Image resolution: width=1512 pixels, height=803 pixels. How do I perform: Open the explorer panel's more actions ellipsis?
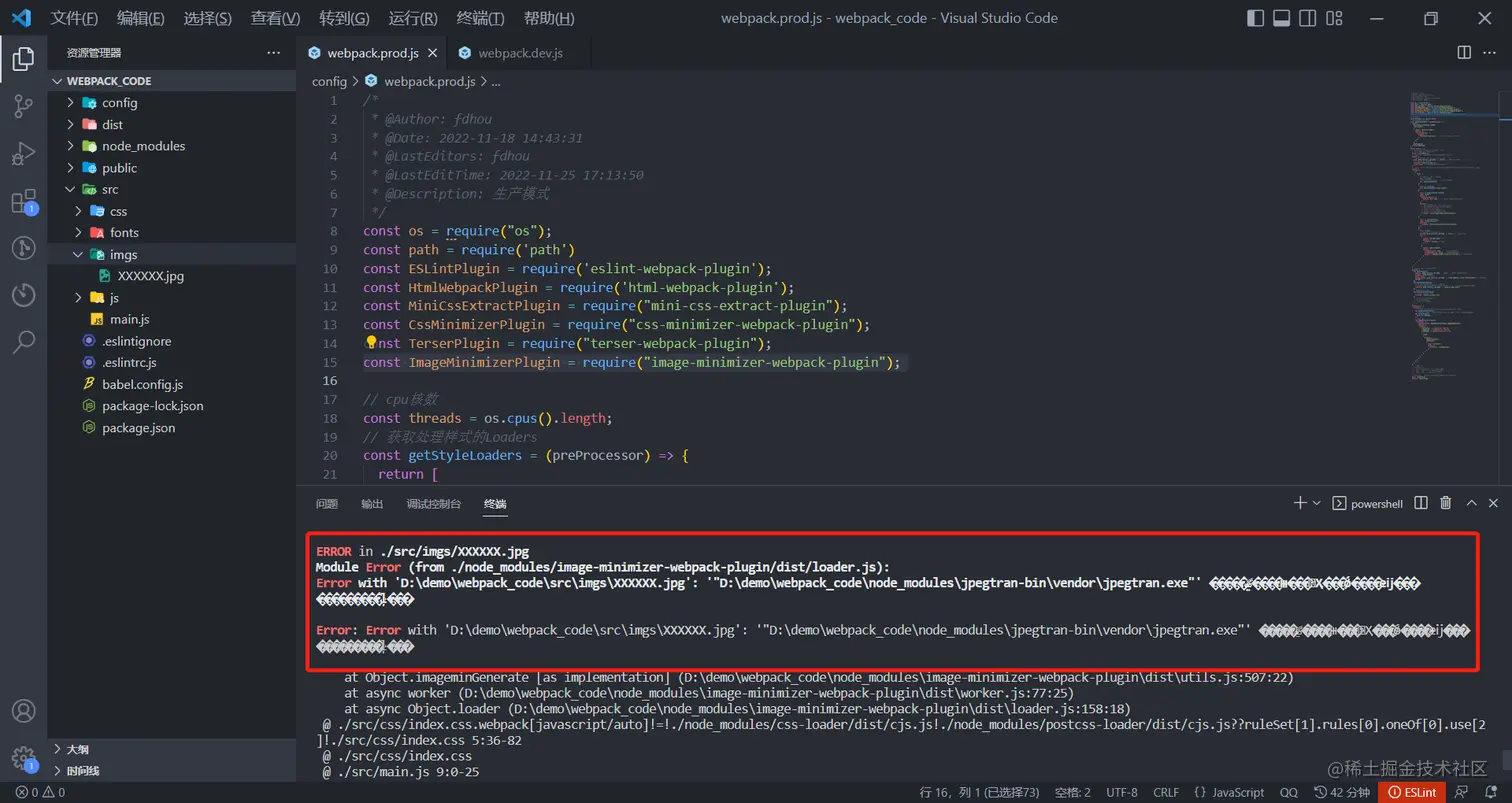click(273, 53)
